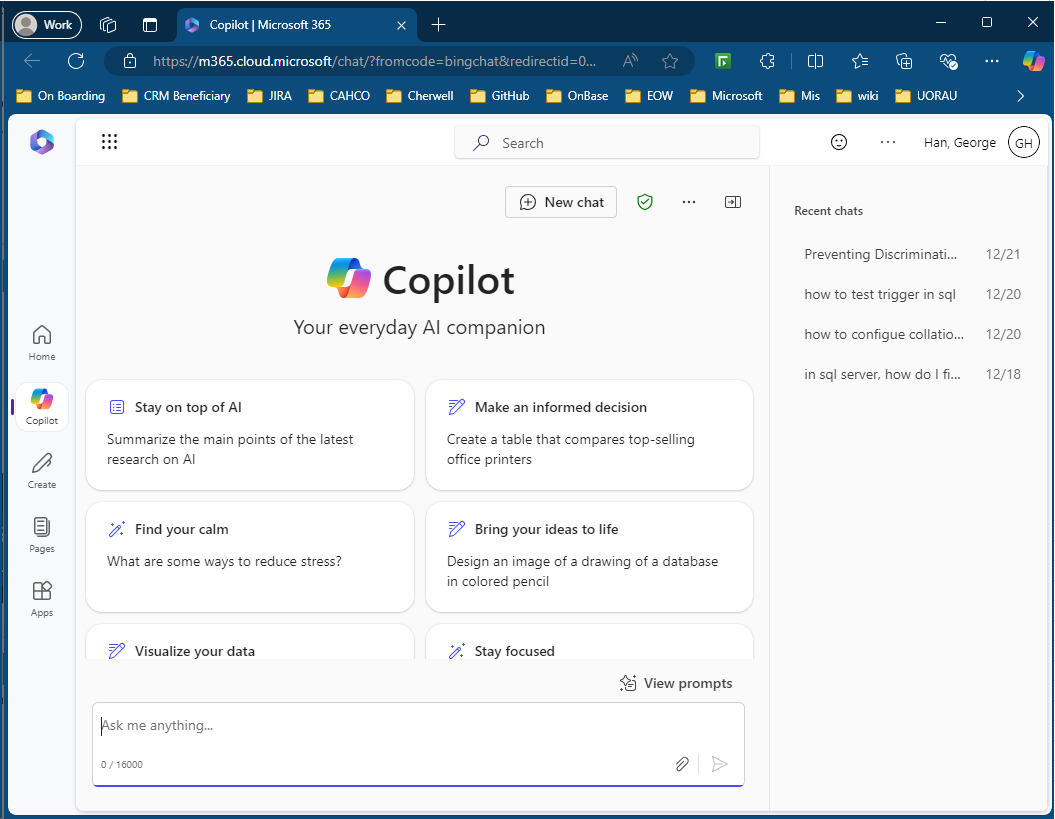Open the Work profile button
This screenshot has width=1055, height=819.
pyautogui.click(x=47, y=25)
